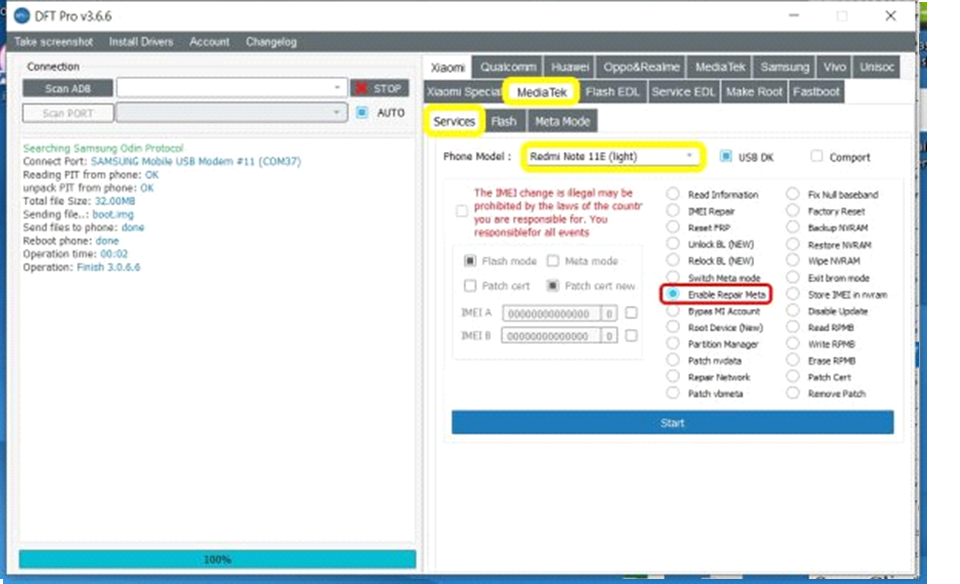The image size is (960, 584).
Task: Open the Xiaomi Special tab
Action: click(x=463, y=92)
